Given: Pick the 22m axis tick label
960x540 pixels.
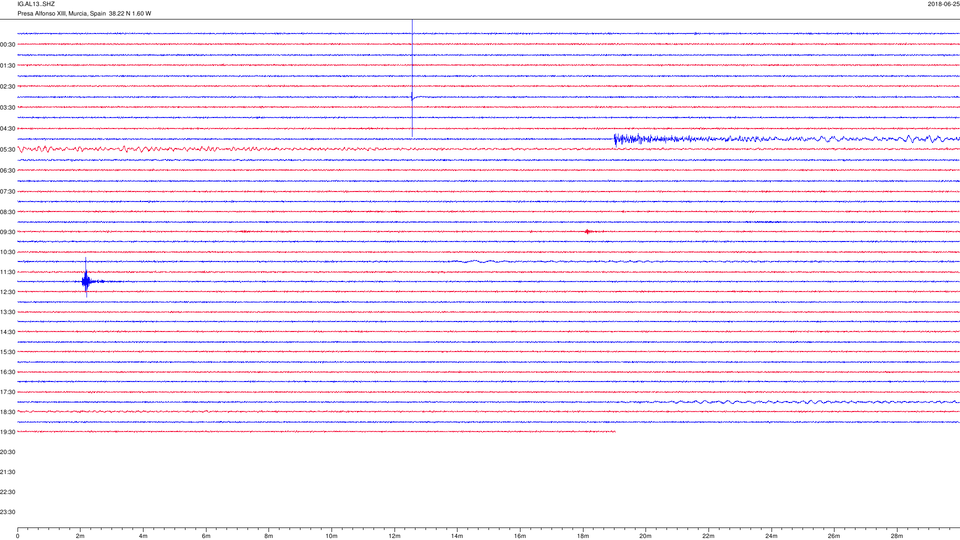Looking at the screenshot, I should tap(708, 536).
